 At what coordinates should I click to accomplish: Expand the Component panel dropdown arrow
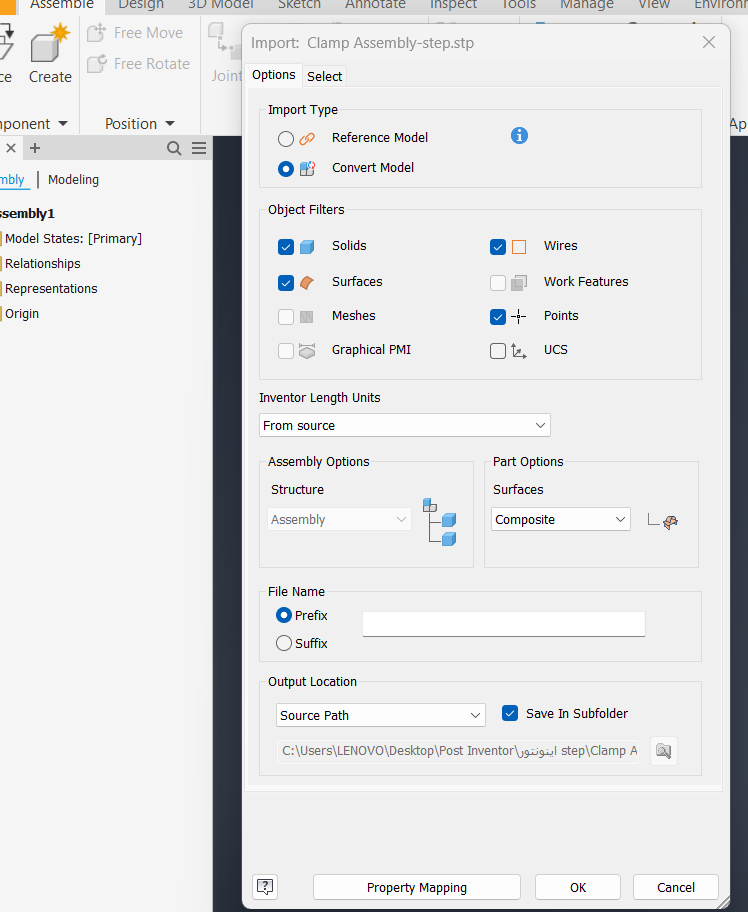pos(63,124)
